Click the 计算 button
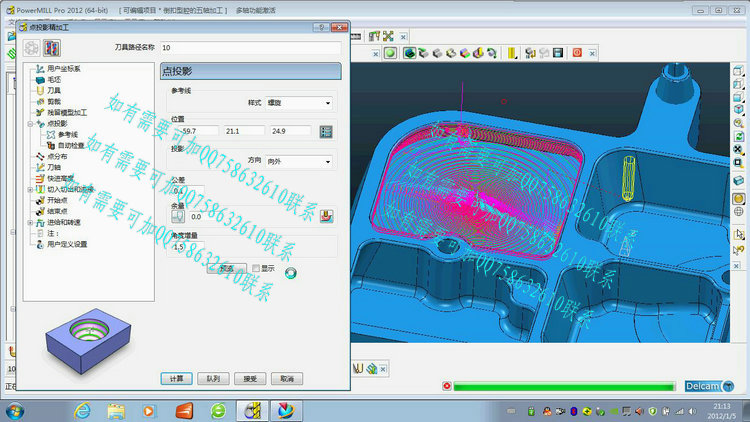 pyautogui.click(x=176, y=379)
